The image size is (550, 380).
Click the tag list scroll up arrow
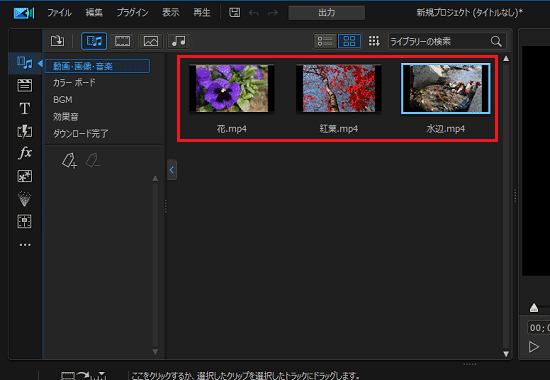[x=155, y=179]
